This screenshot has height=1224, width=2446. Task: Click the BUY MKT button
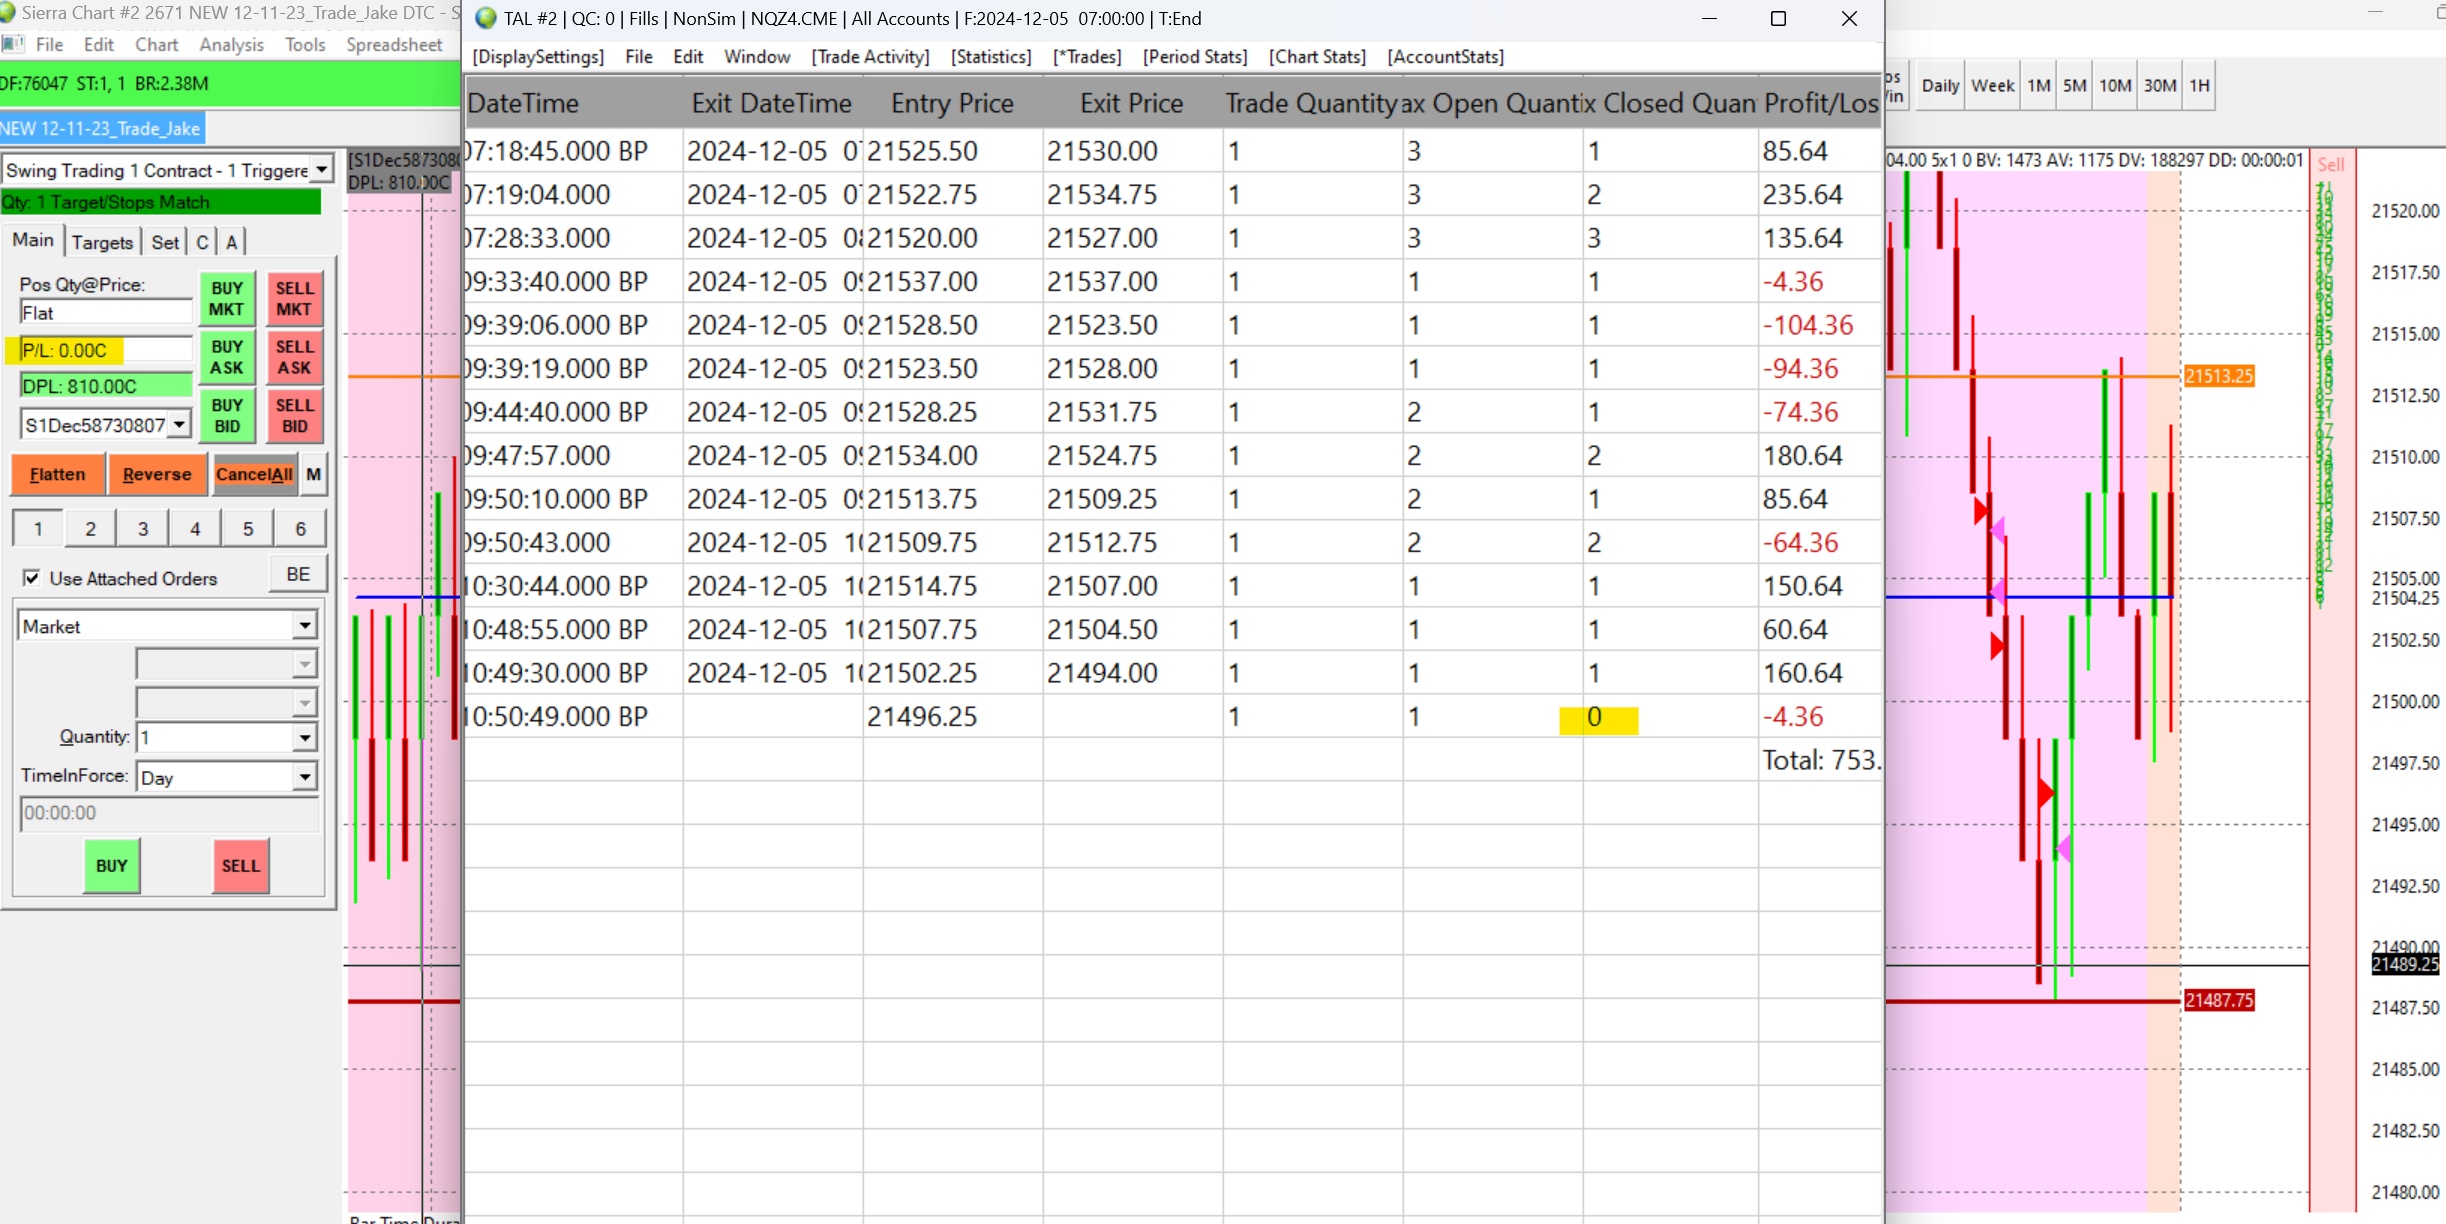[227, 298]
